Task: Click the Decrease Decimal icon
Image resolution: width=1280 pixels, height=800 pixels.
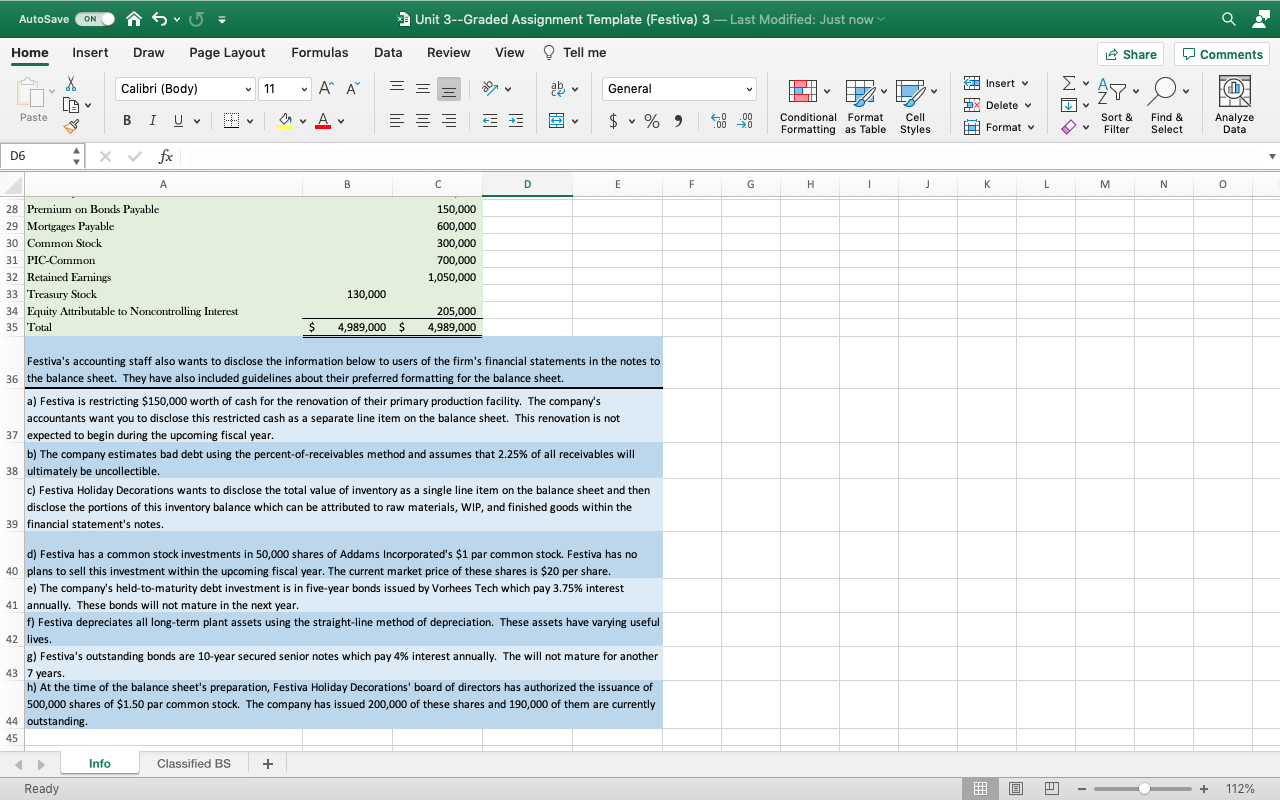Action: click(x=745, y=122)
